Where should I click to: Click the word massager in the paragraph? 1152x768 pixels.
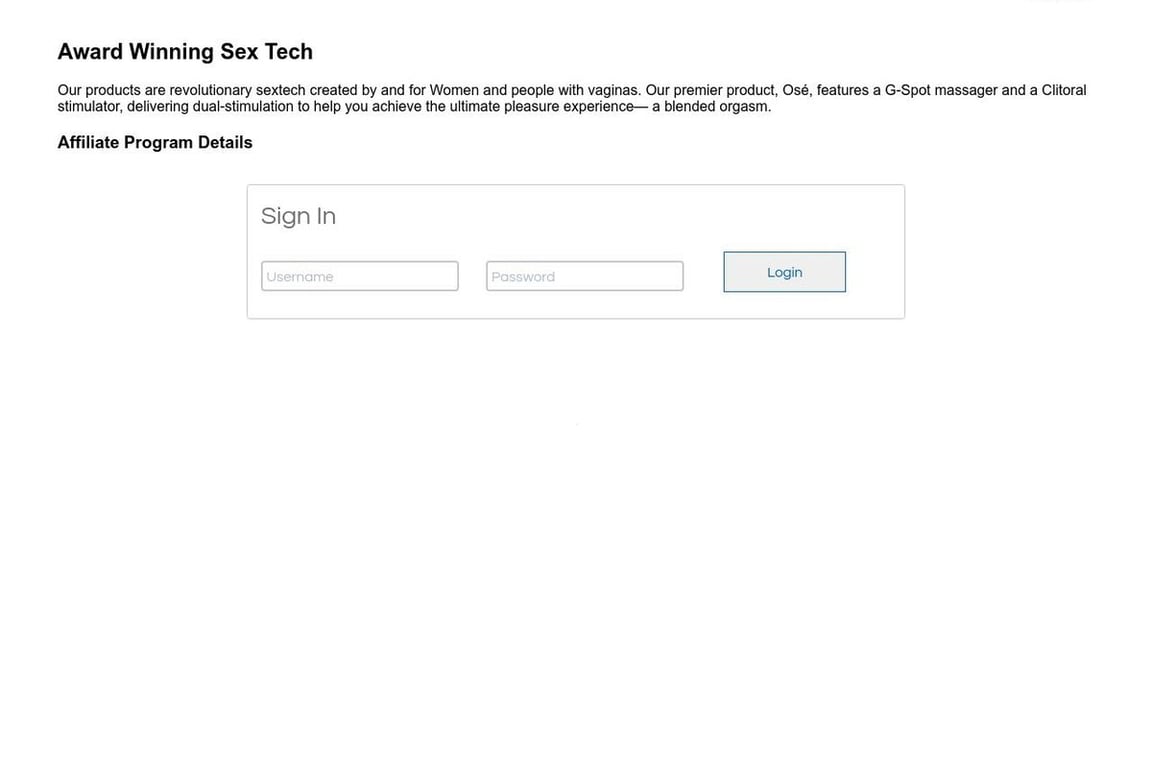click(966, 90)
